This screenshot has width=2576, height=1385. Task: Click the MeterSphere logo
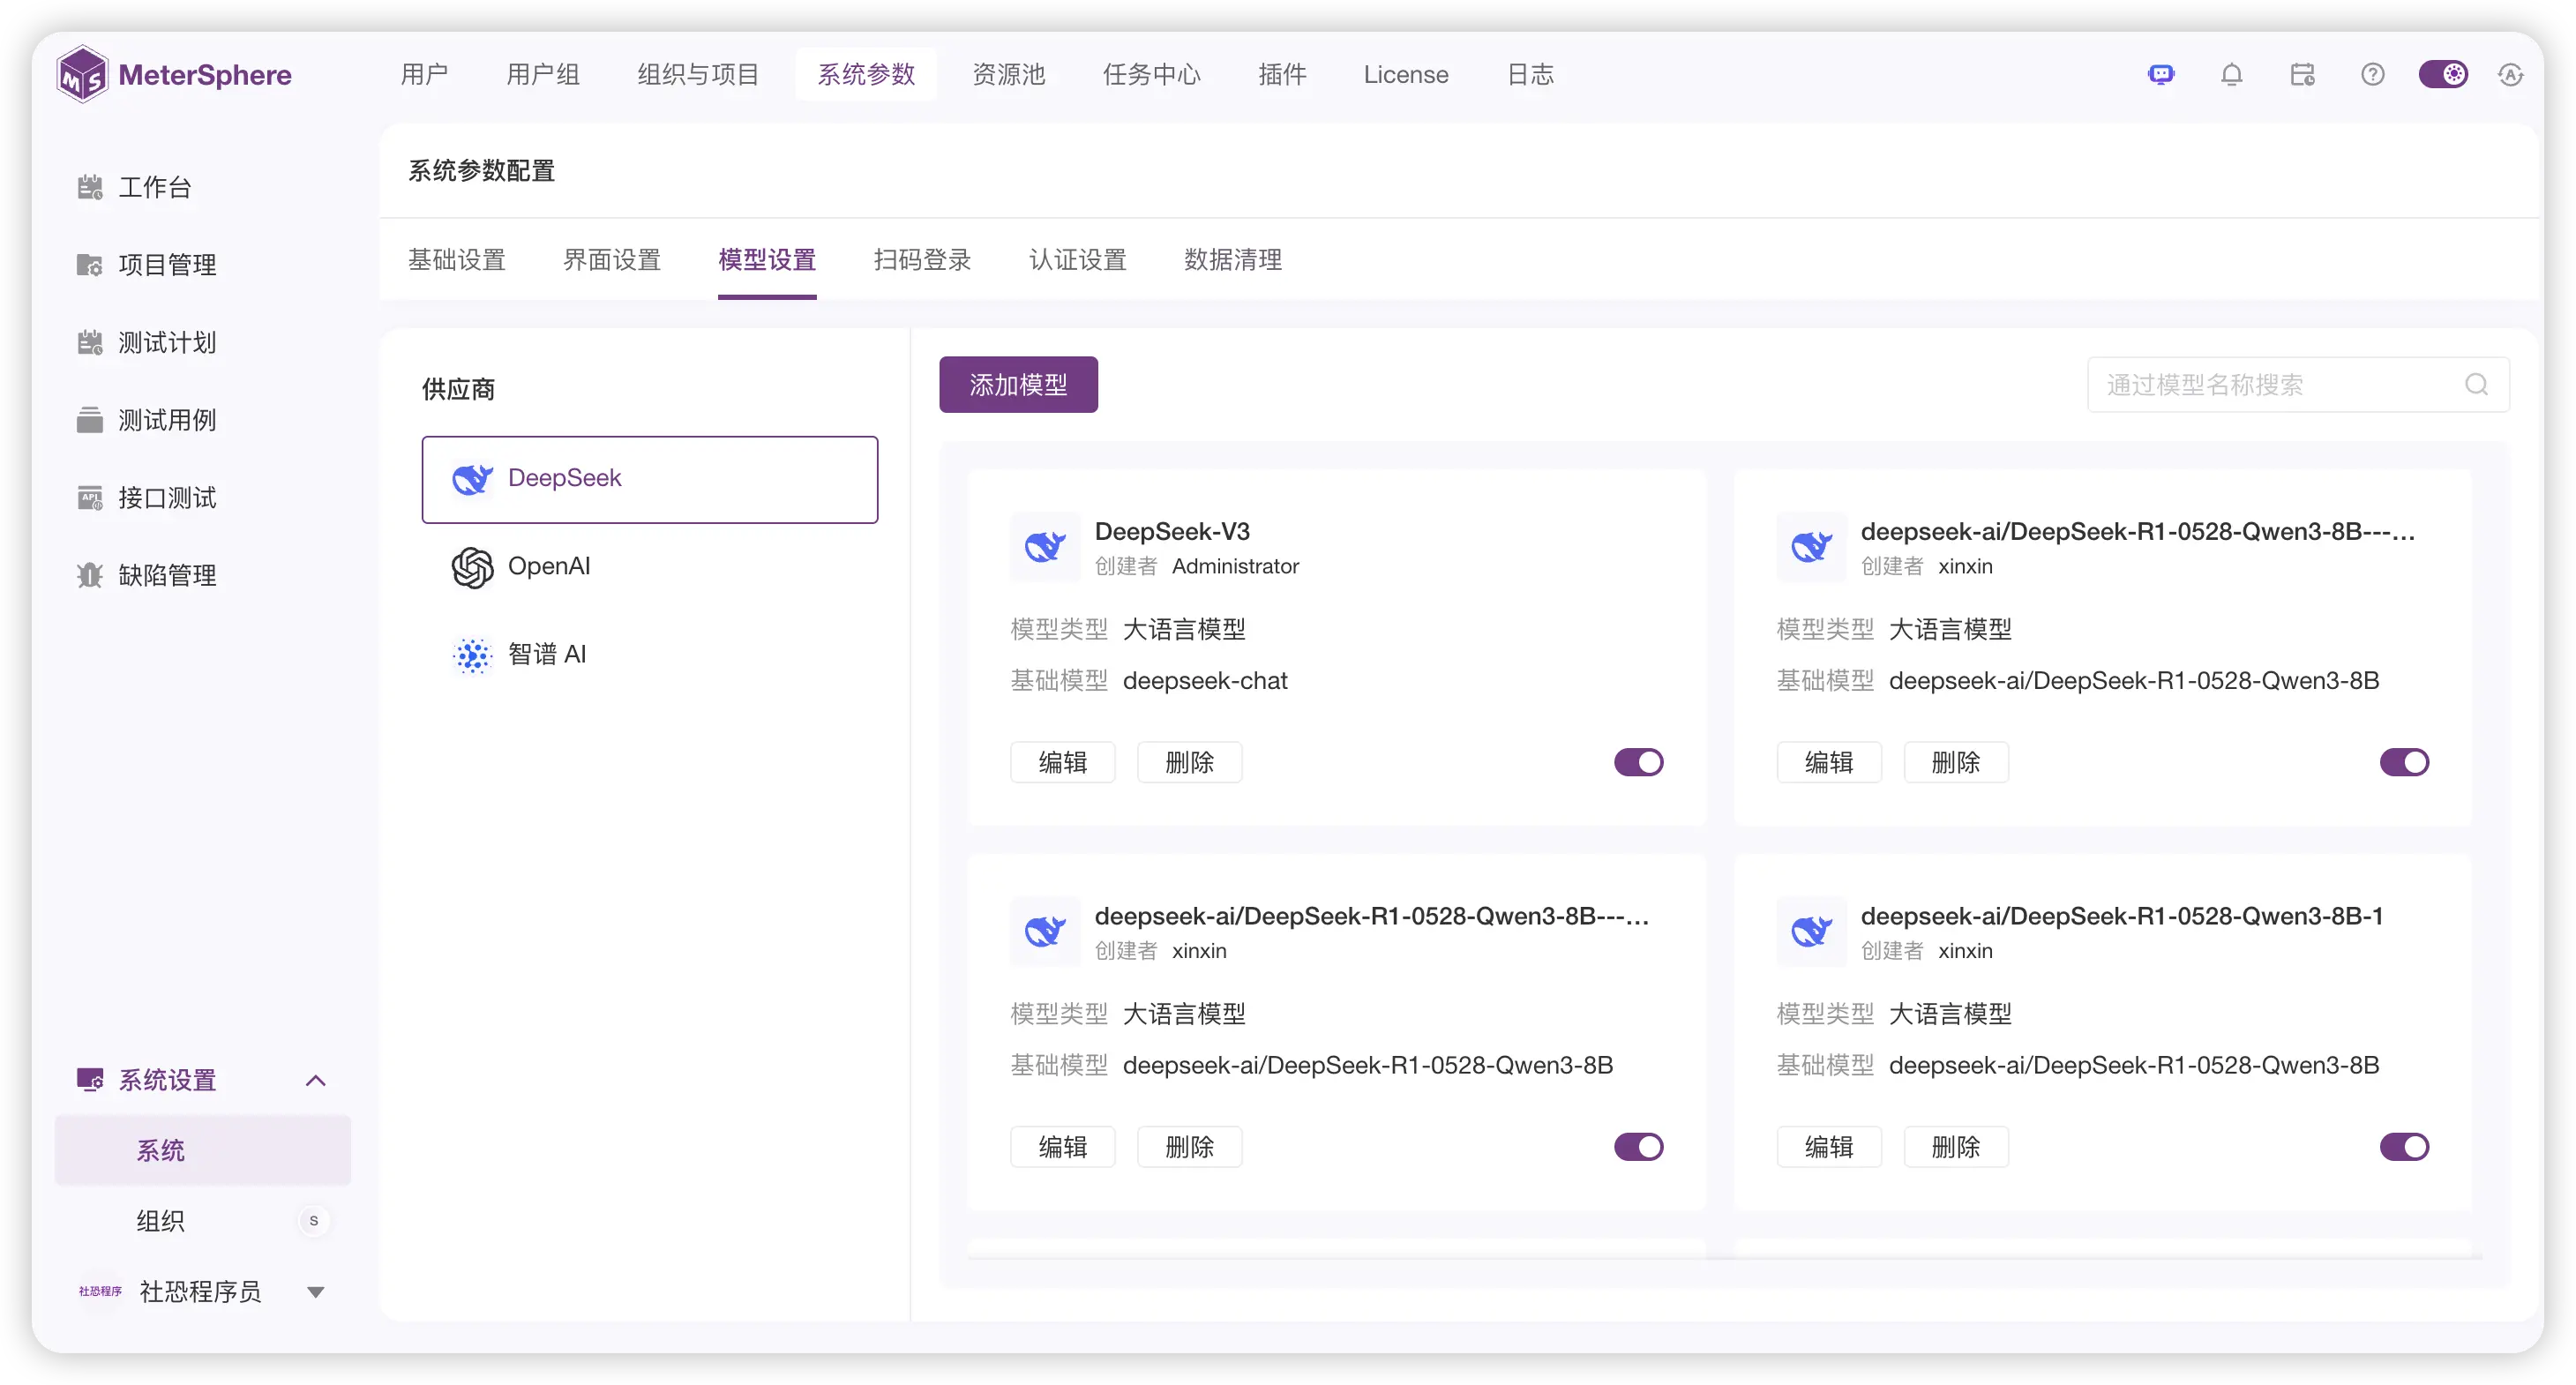(174, 74)
